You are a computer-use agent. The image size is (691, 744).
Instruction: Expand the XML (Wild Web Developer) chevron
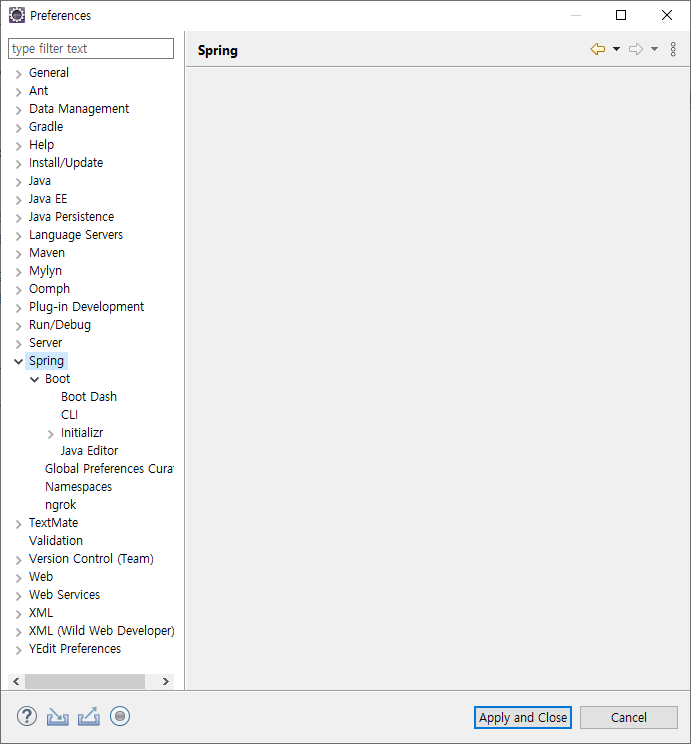pos(19,632)
